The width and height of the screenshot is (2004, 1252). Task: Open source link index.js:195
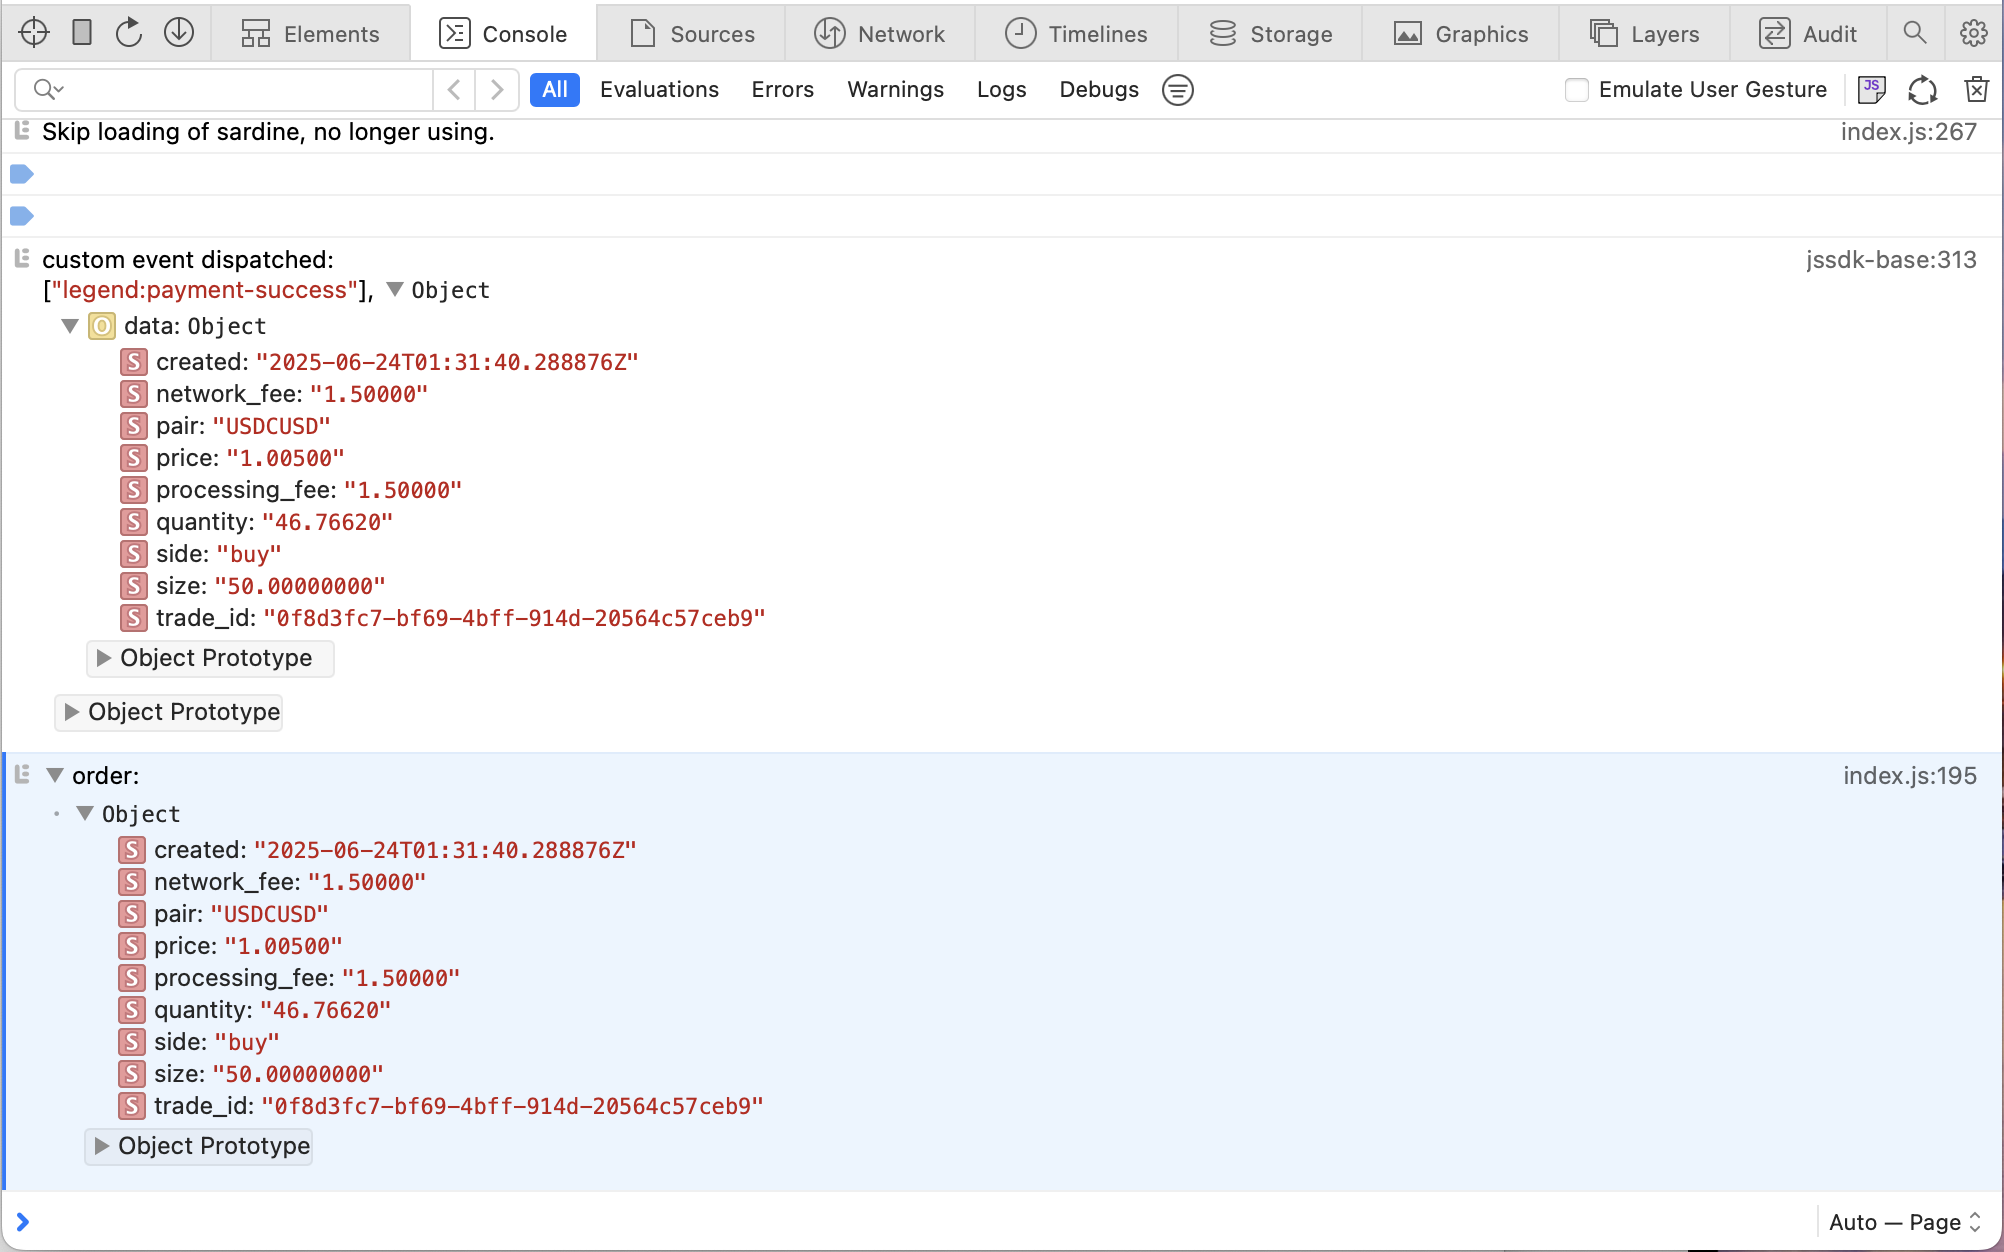(1910, 776)
